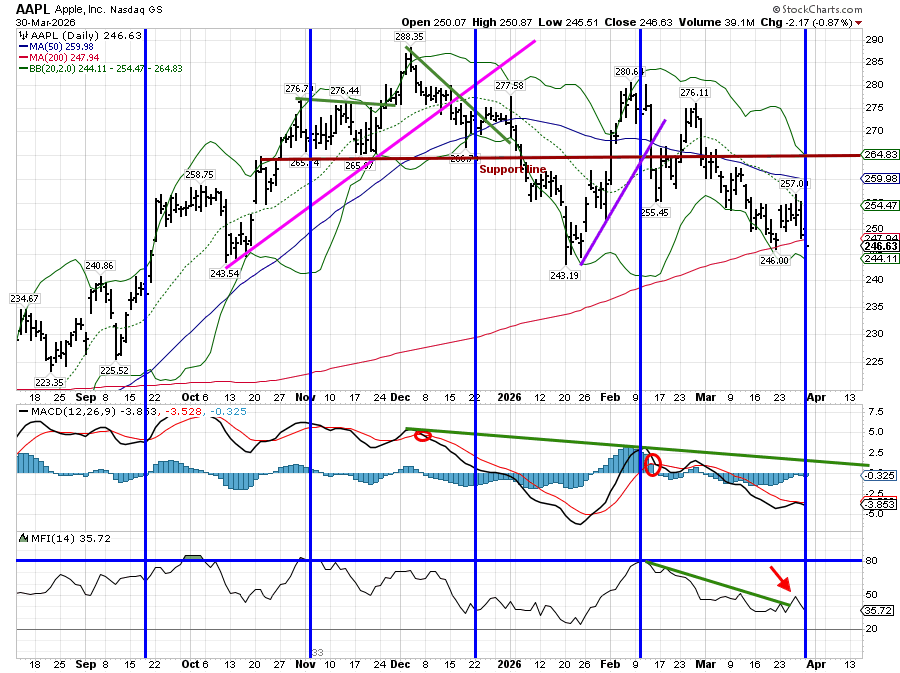Click the red arrow in the MFI panel
900x673 pixels.
point(781,579)
